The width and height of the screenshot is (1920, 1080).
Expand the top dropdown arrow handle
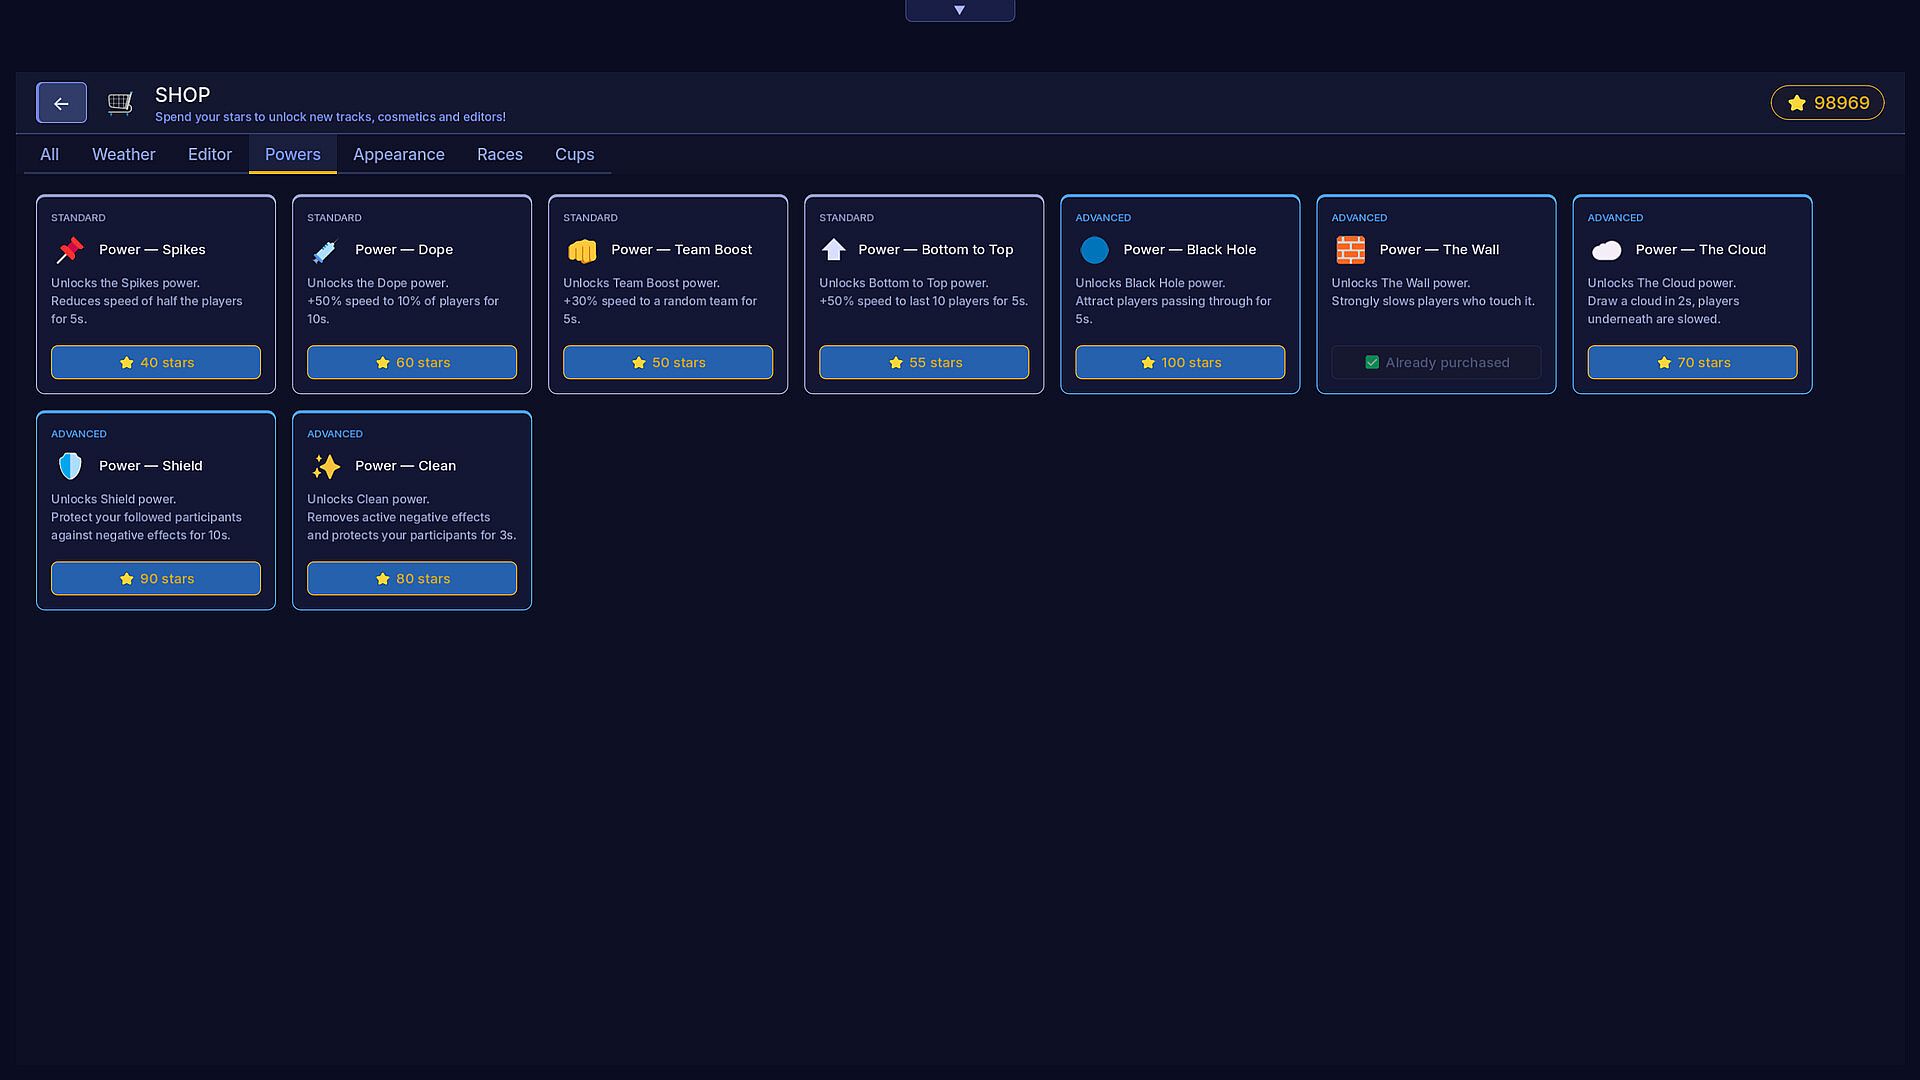click(x=960, y=10)
